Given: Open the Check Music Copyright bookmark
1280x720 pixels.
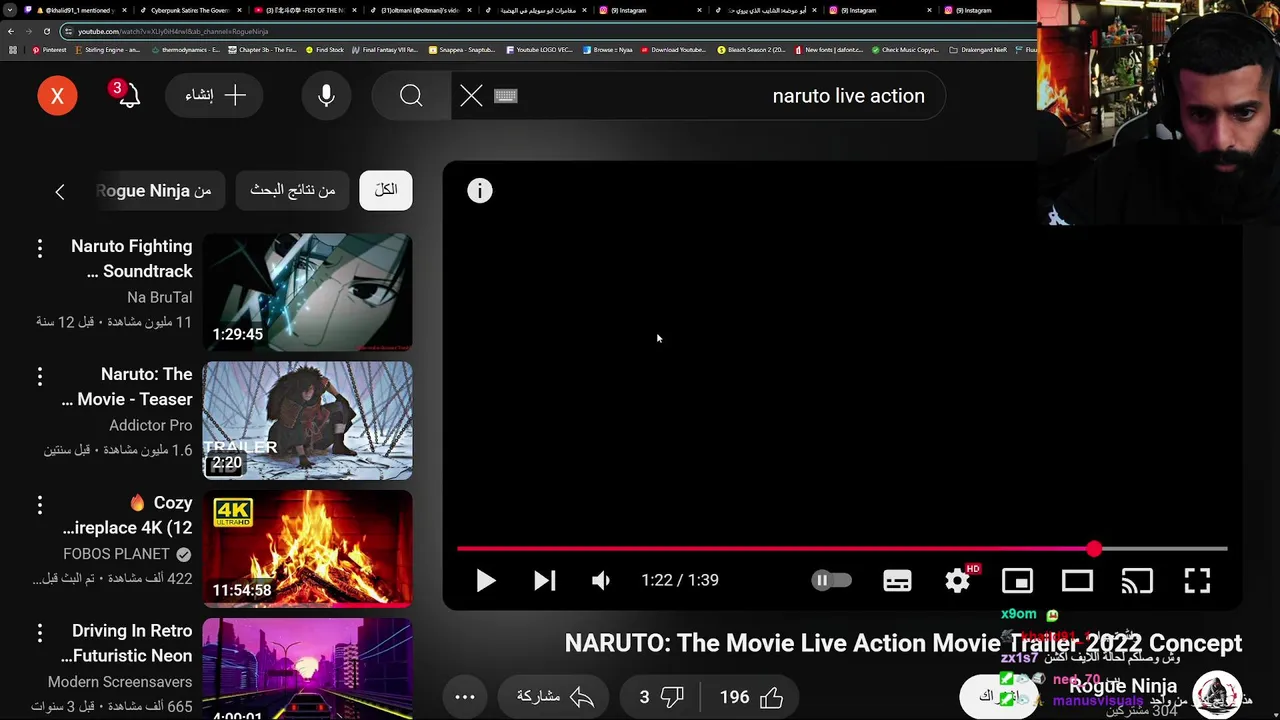Looking at the screenshot, I should [905, 50].
